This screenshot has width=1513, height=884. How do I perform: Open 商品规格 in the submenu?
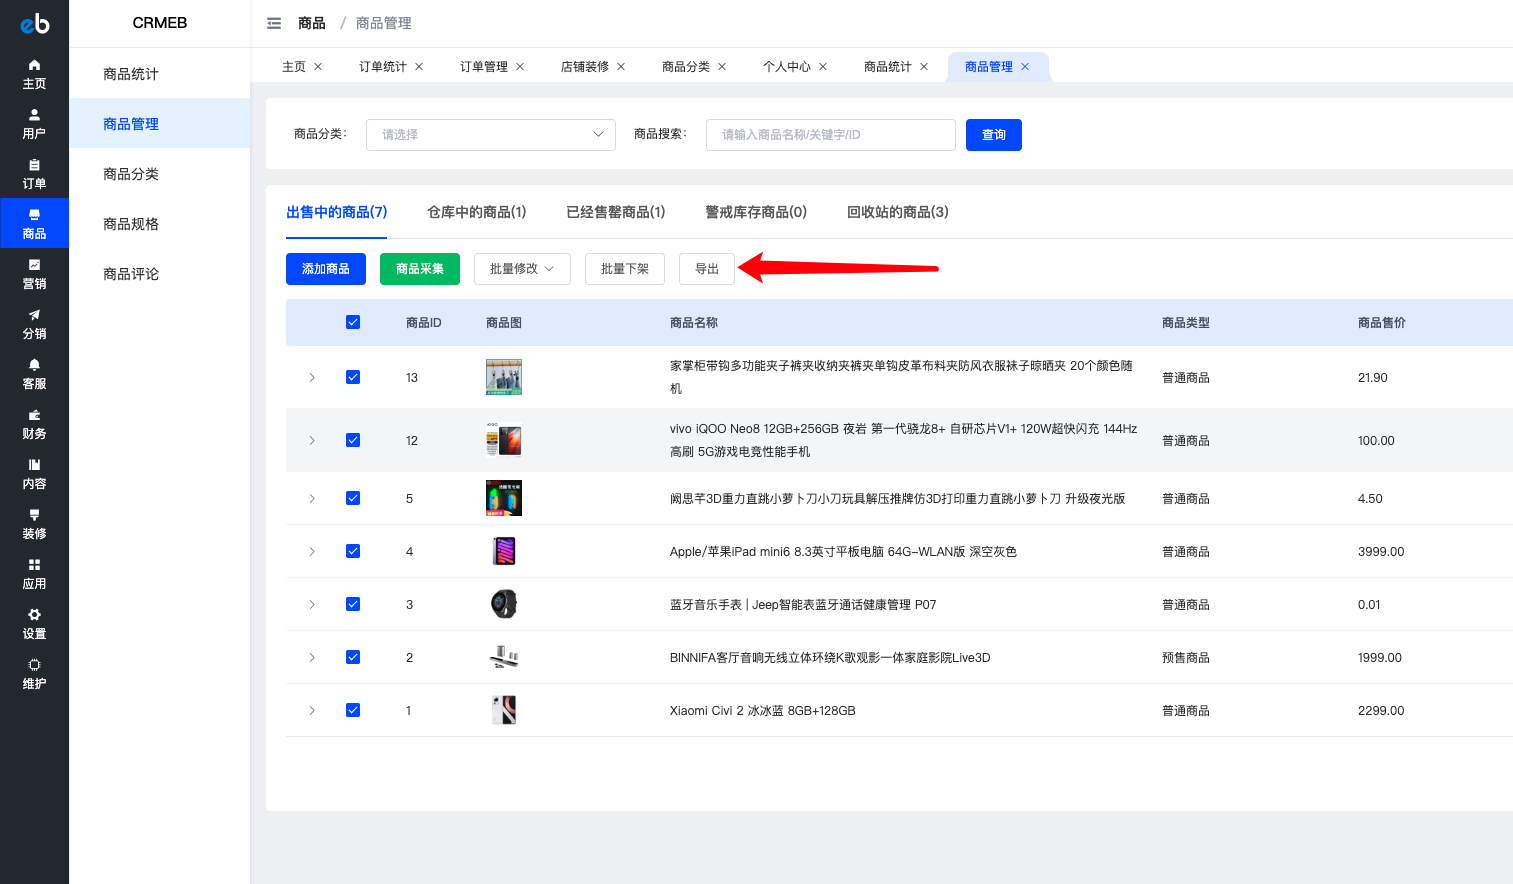(x=159, y=224)
